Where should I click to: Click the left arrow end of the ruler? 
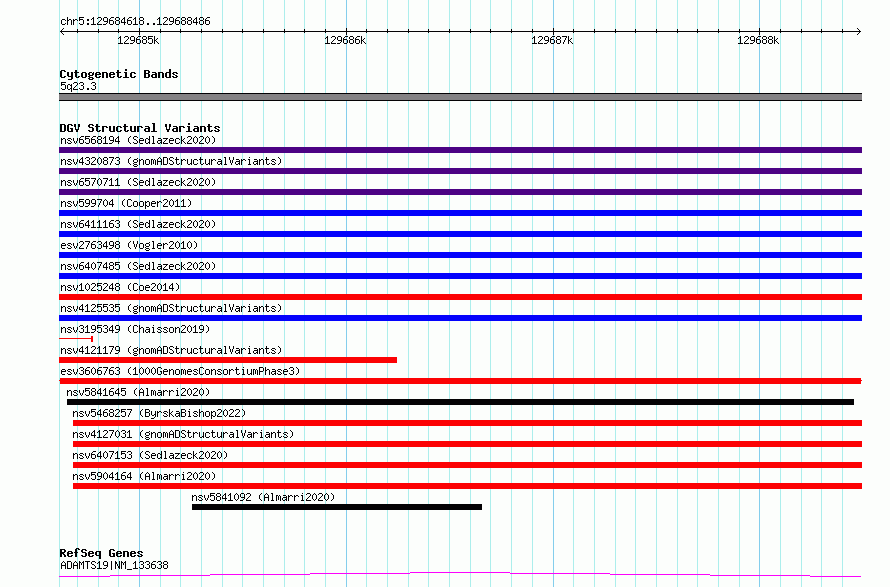tap(62, 31)
